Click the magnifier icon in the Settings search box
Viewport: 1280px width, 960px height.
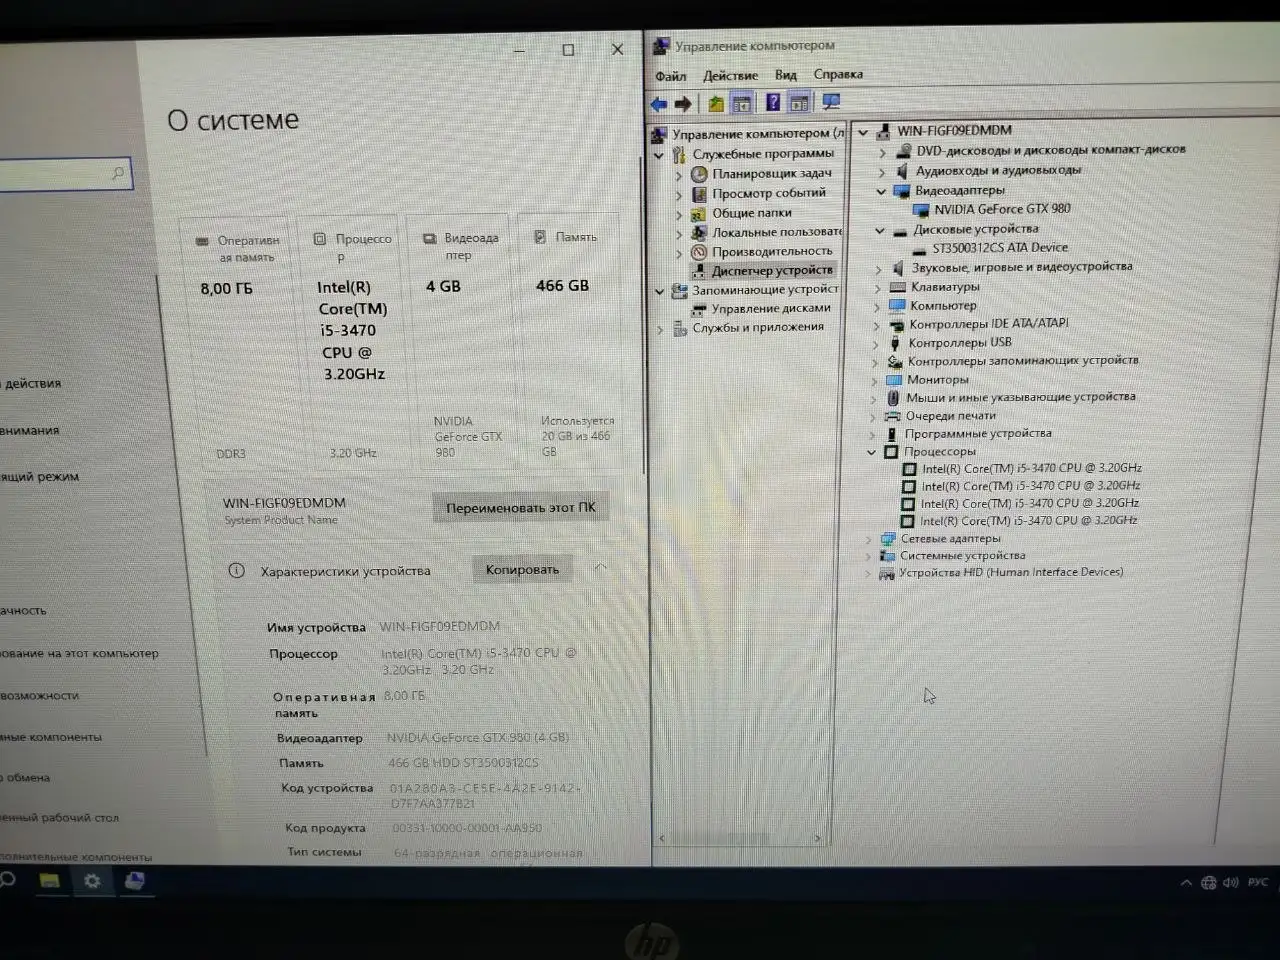click(x=118, y=174)
